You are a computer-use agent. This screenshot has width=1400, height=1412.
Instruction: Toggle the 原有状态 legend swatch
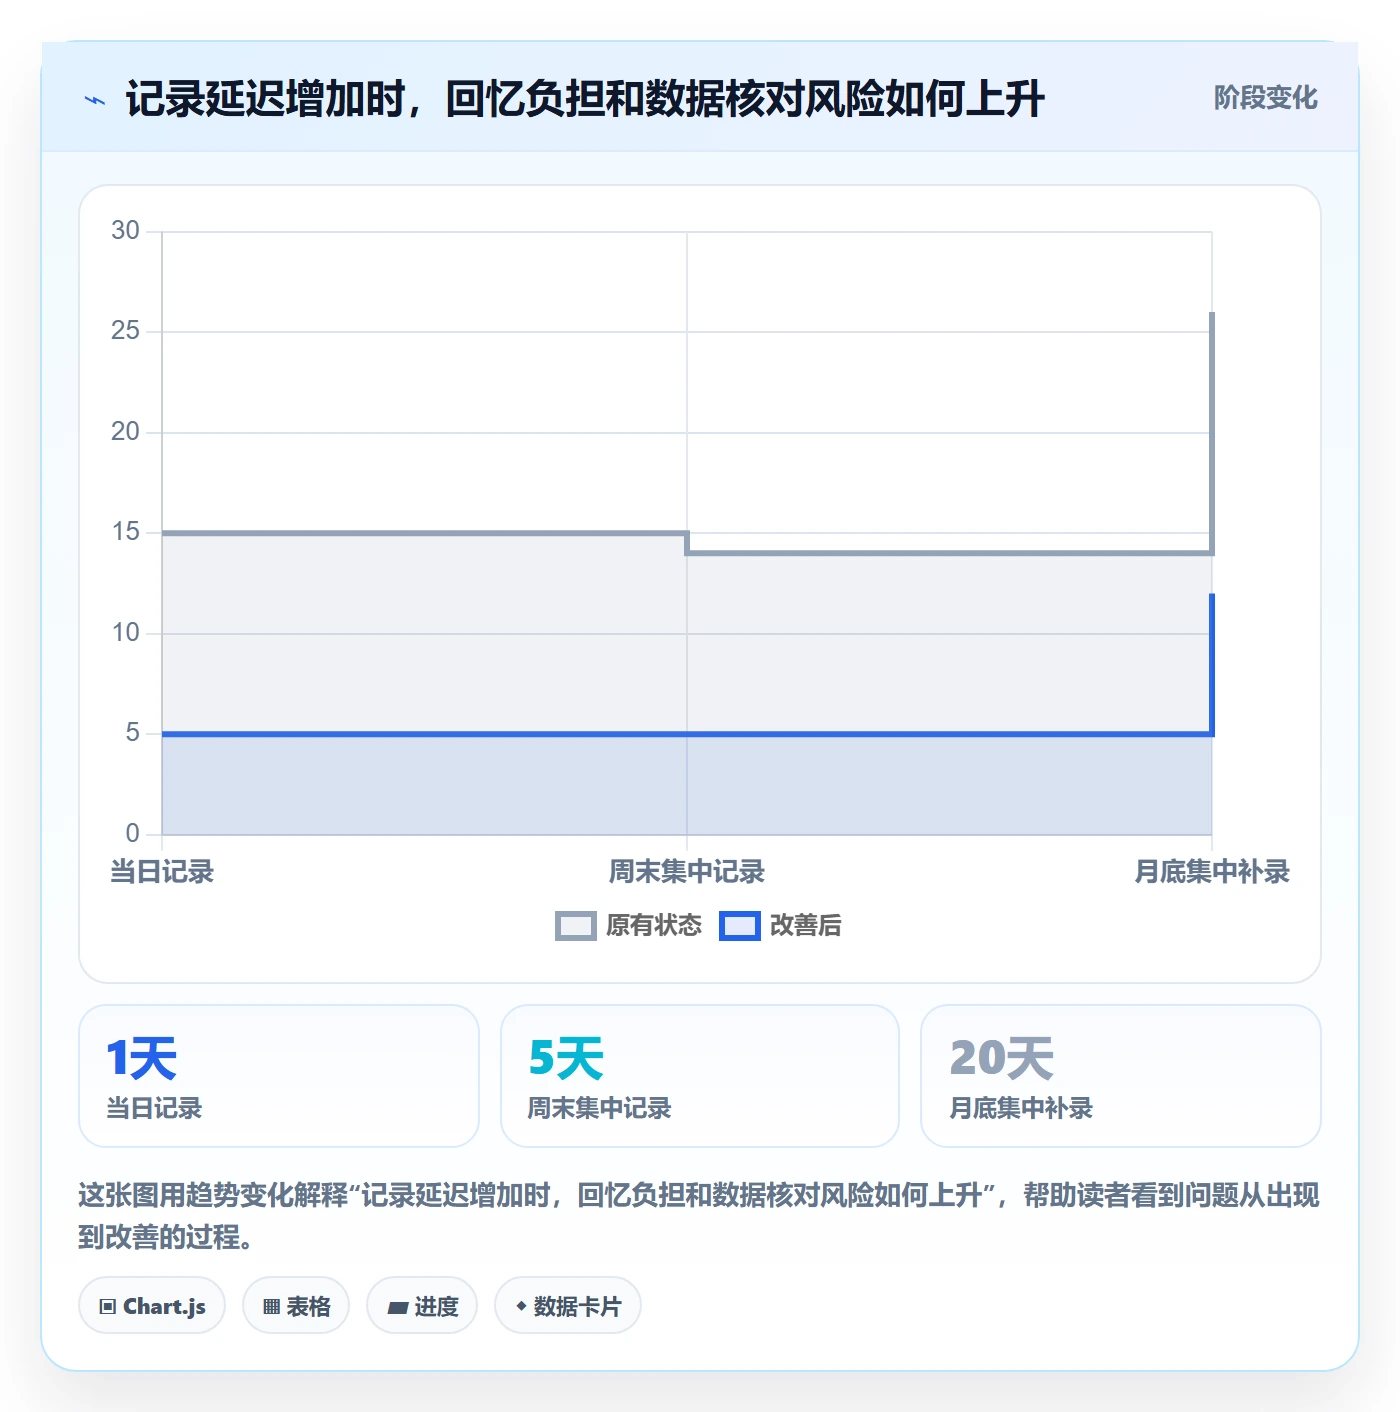coord(575,926)
